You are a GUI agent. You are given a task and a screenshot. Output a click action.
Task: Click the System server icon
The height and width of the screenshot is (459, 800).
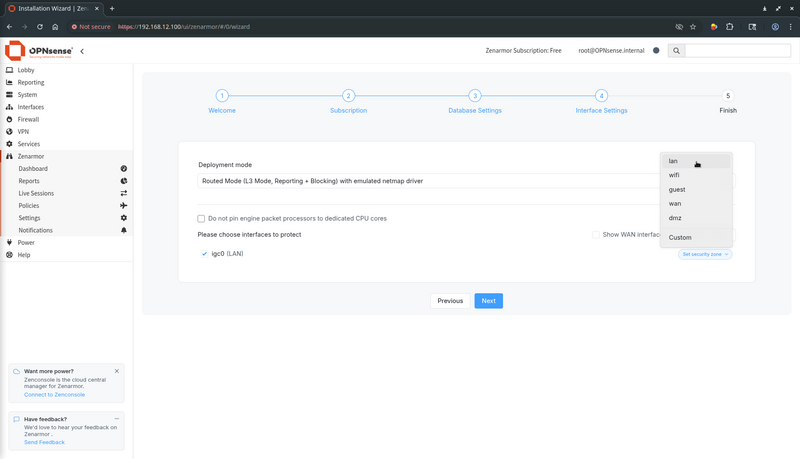pos(9,94)
